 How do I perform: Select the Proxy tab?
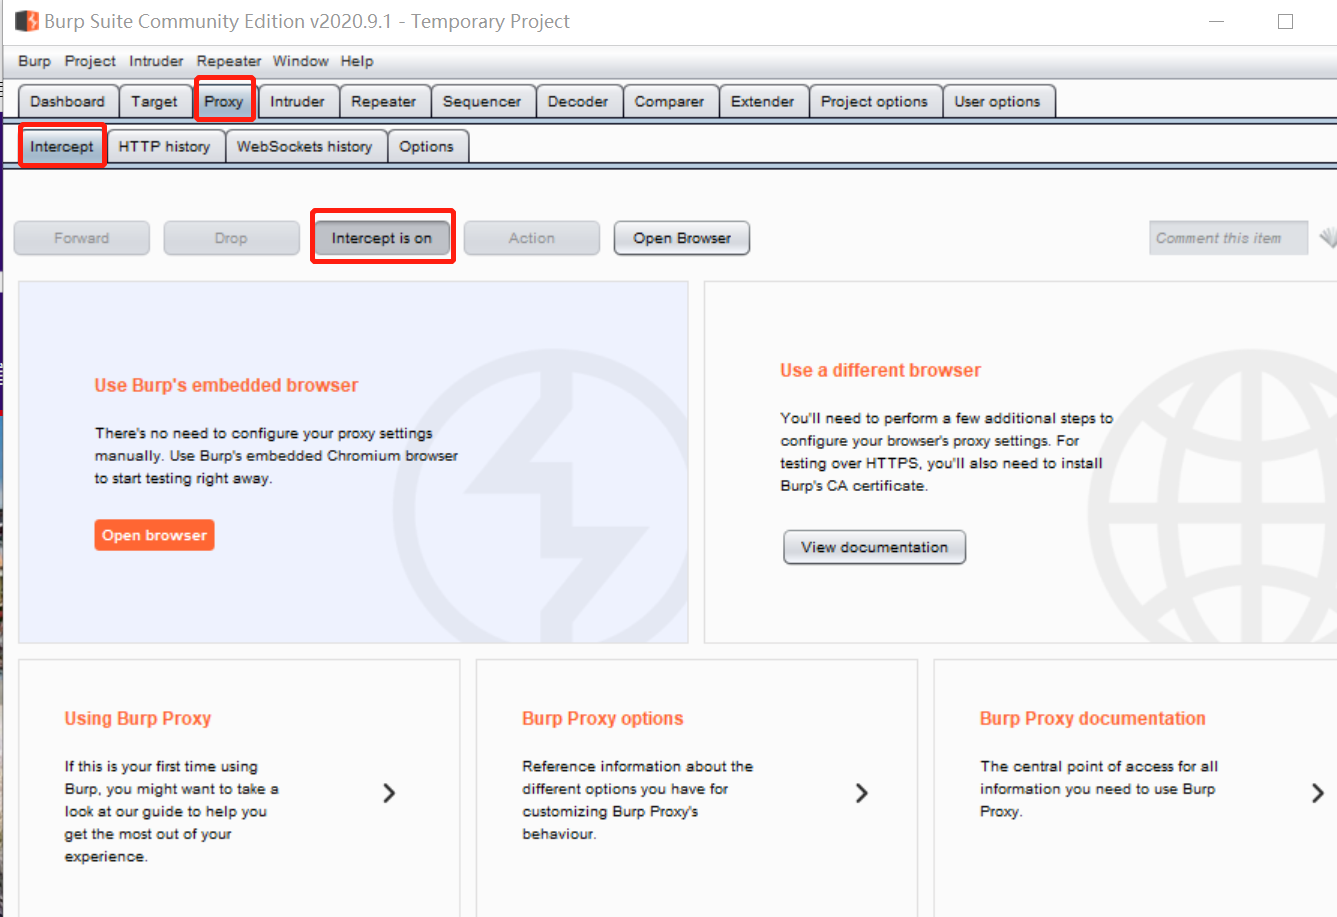224,101
